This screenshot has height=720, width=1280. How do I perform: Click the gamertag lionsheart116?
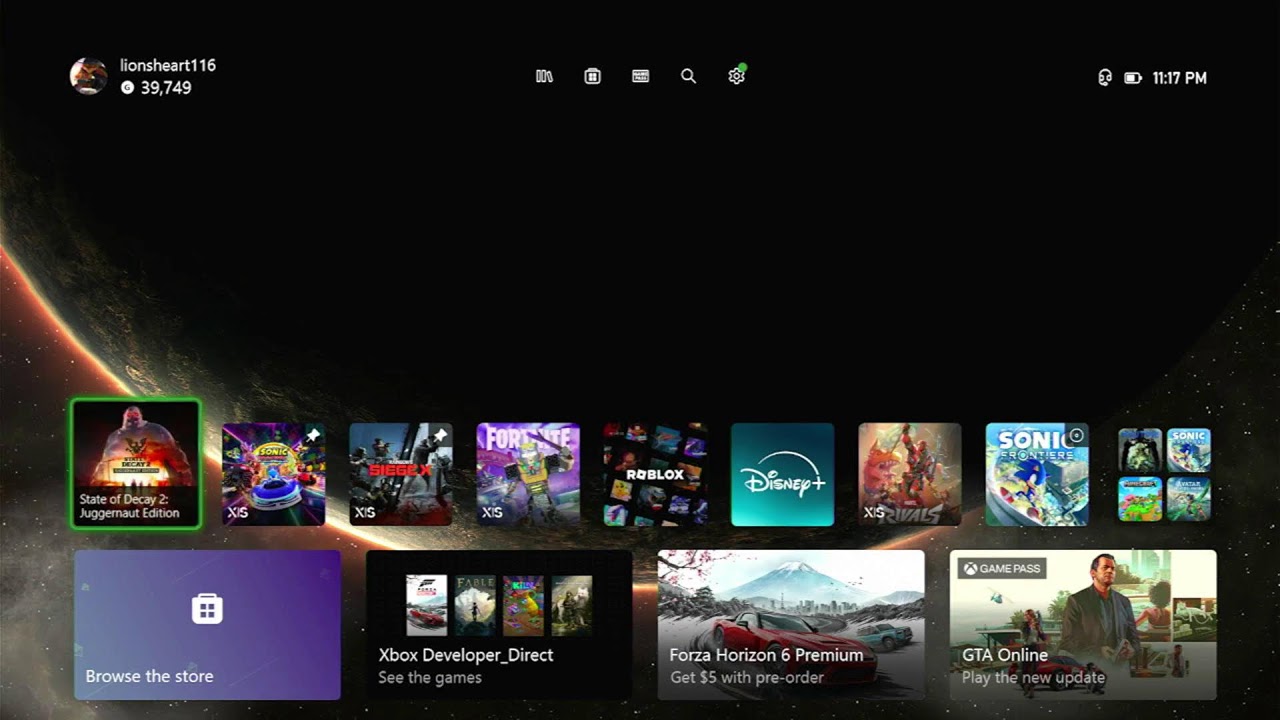click(x=168, y=65)
